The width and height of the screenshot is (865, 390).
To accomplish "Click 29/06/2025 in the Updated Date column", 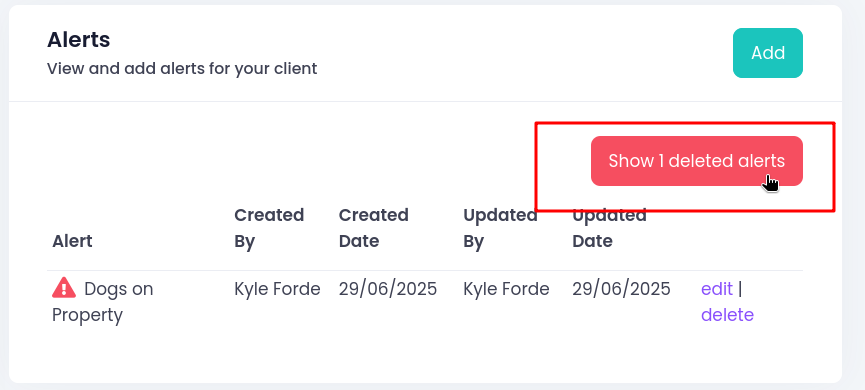I will 621,289.
